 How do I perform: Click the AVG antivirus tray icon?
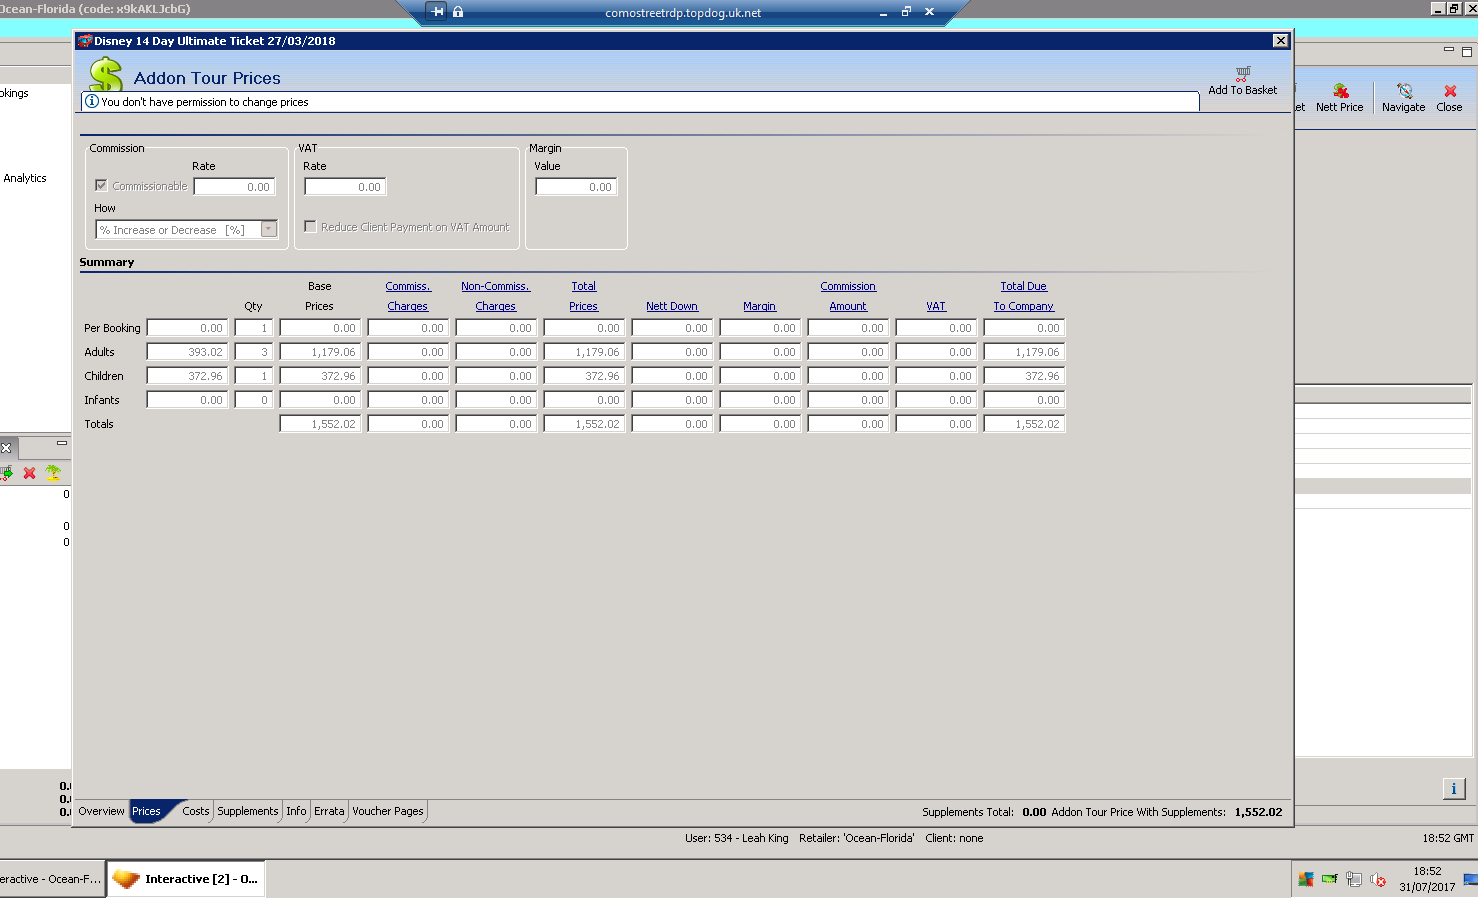1305,880
